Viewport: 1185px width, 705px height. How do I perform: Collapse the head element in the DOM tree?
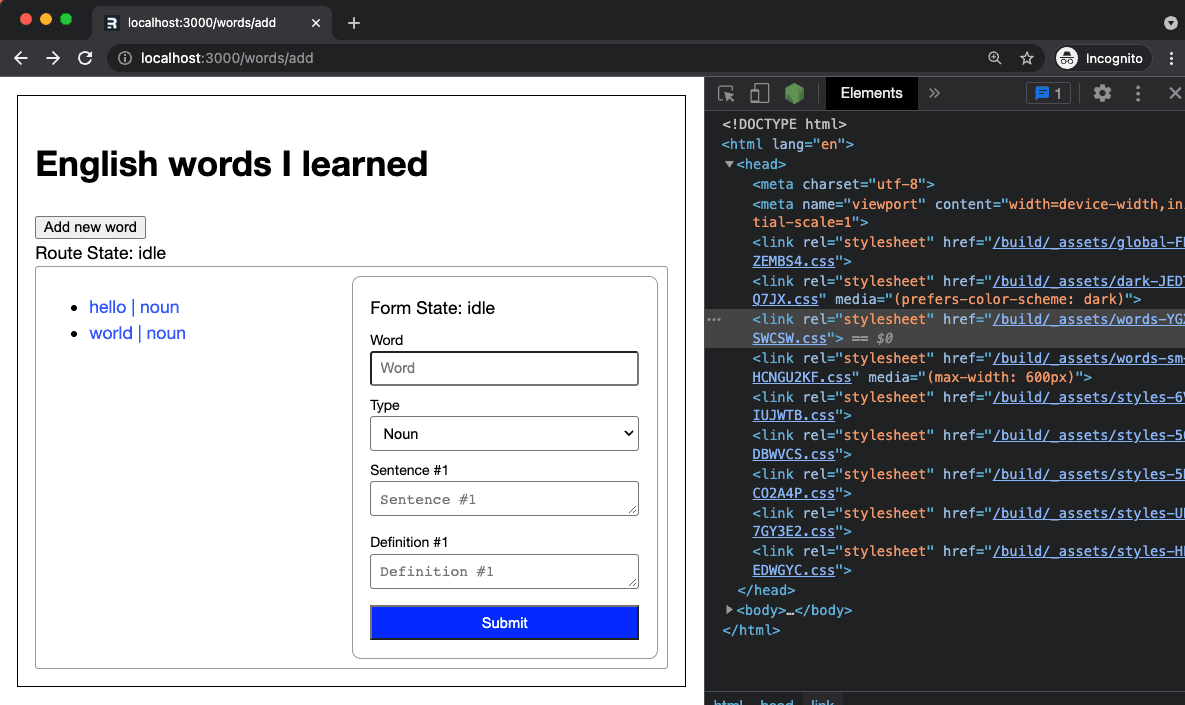coord(729,164)
